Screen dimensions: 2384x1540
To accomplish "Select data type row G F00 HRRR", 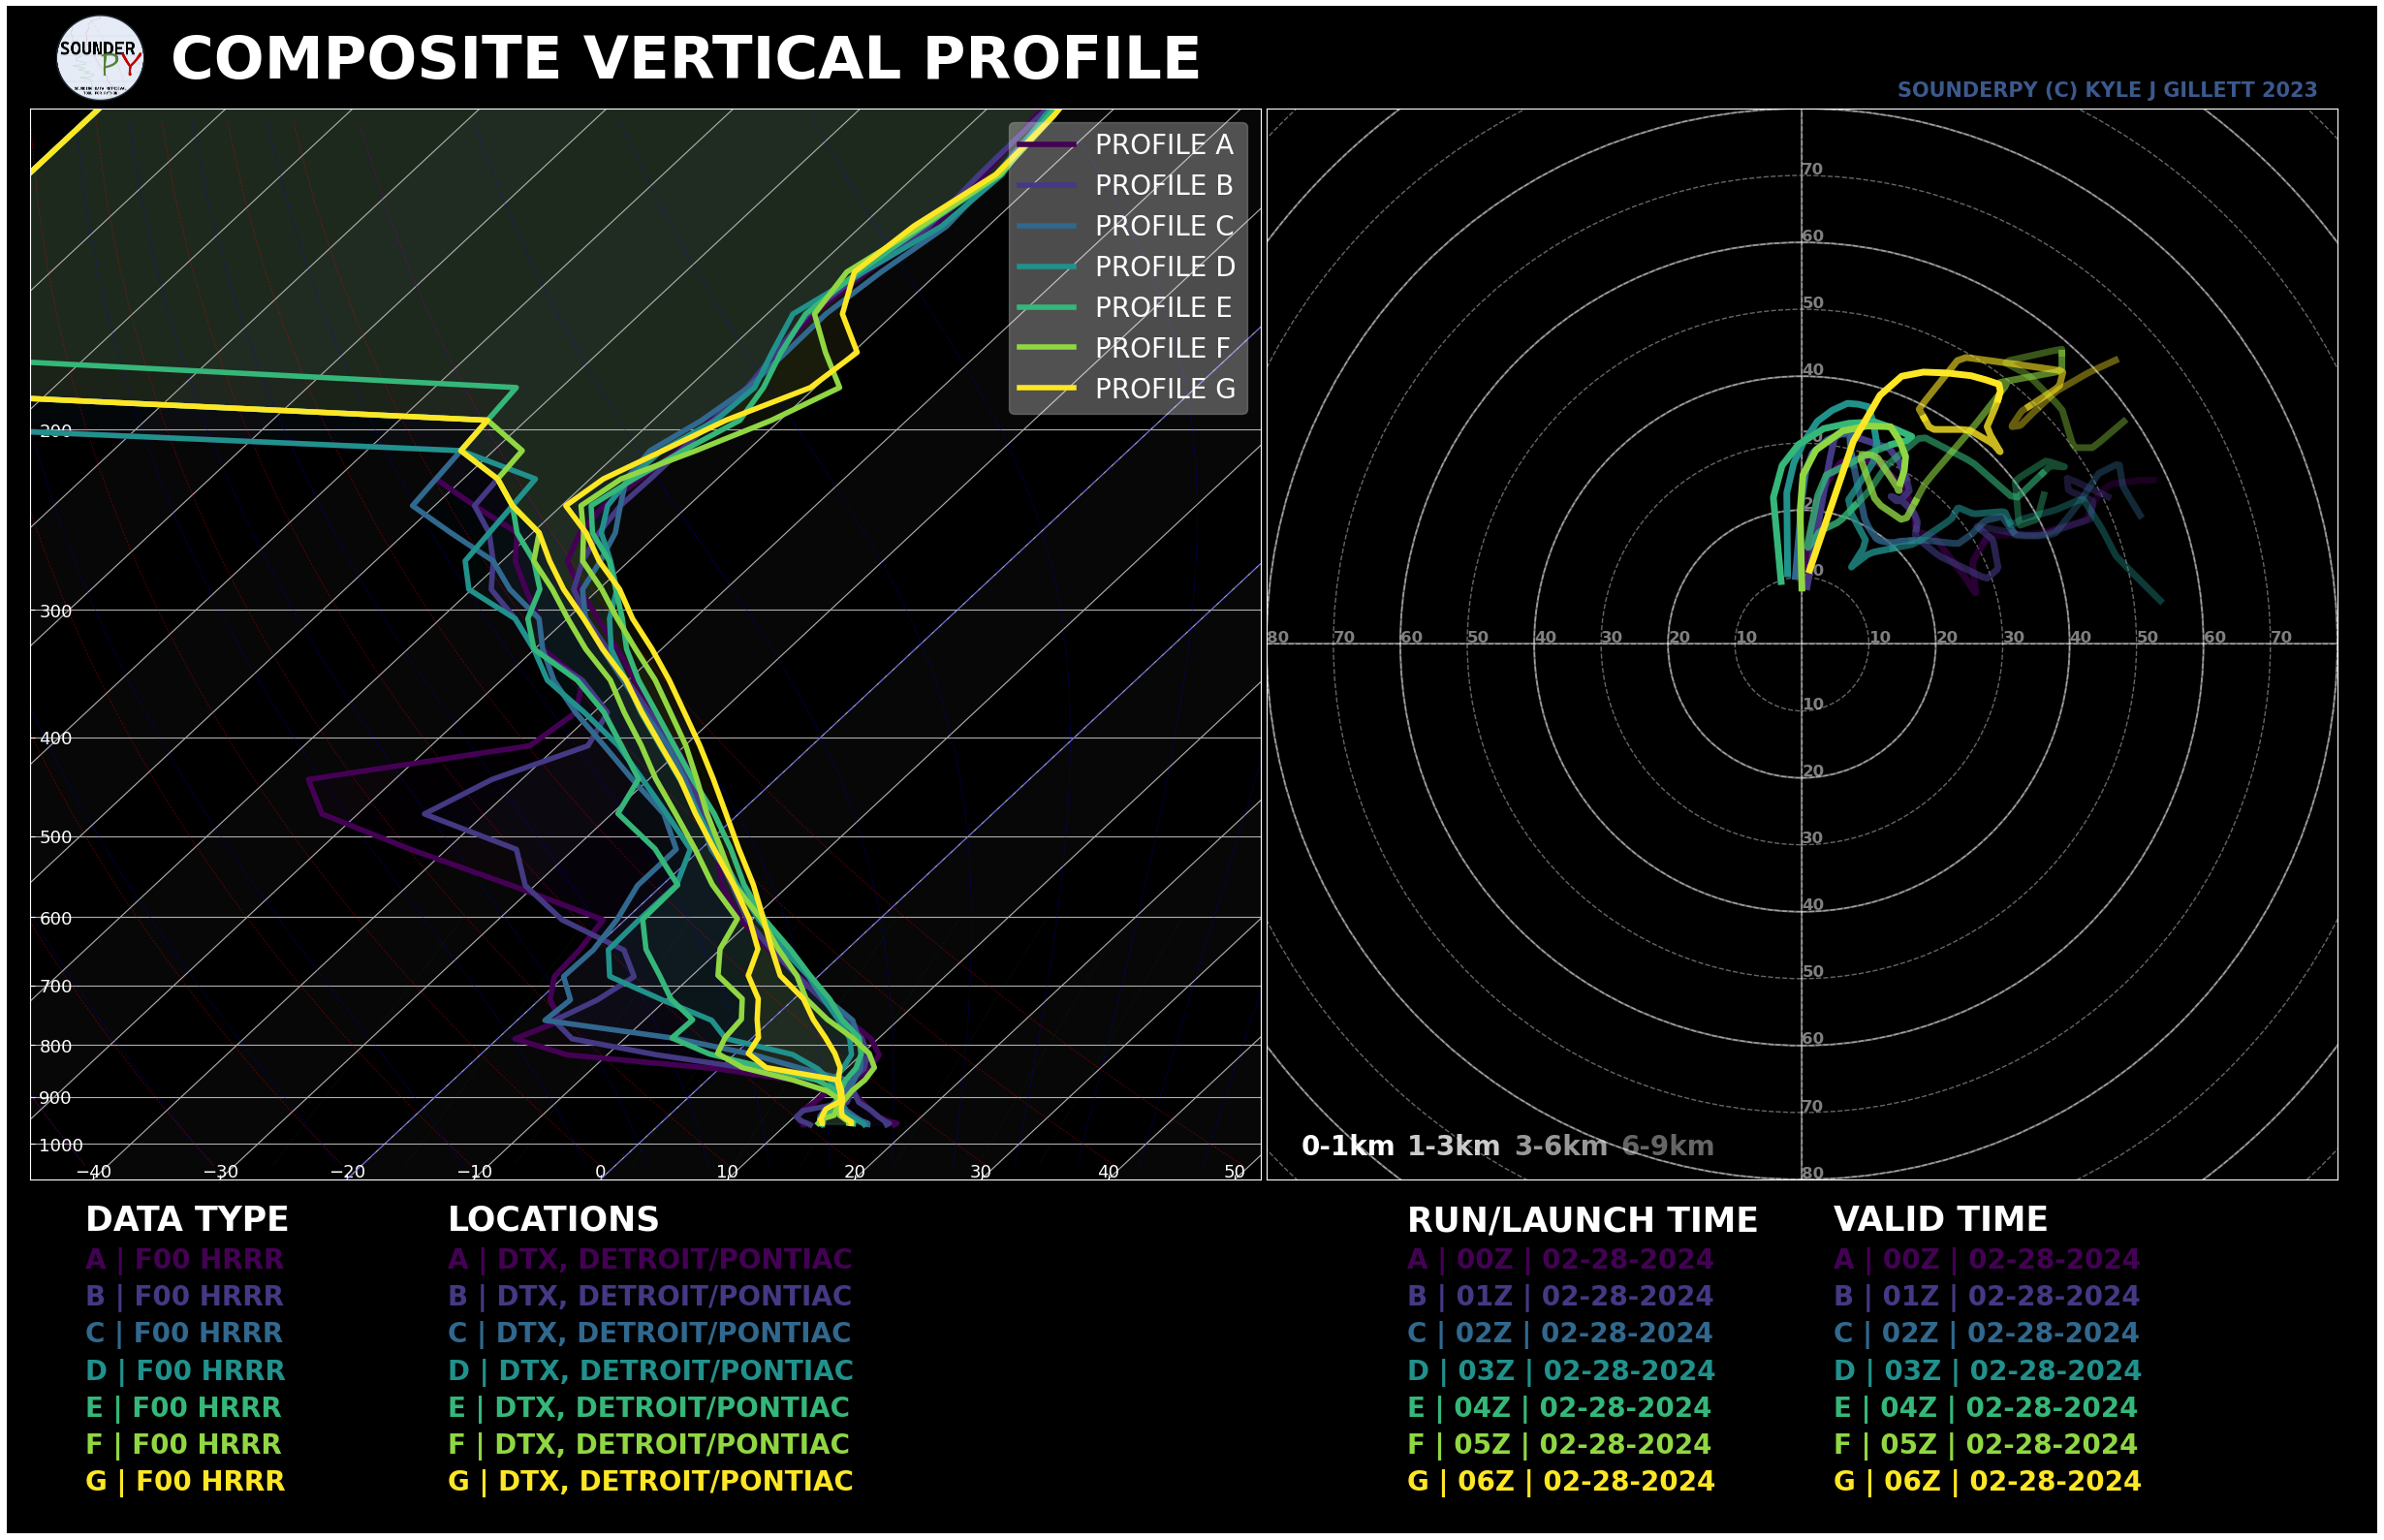I will click(x=185, y=1481).
